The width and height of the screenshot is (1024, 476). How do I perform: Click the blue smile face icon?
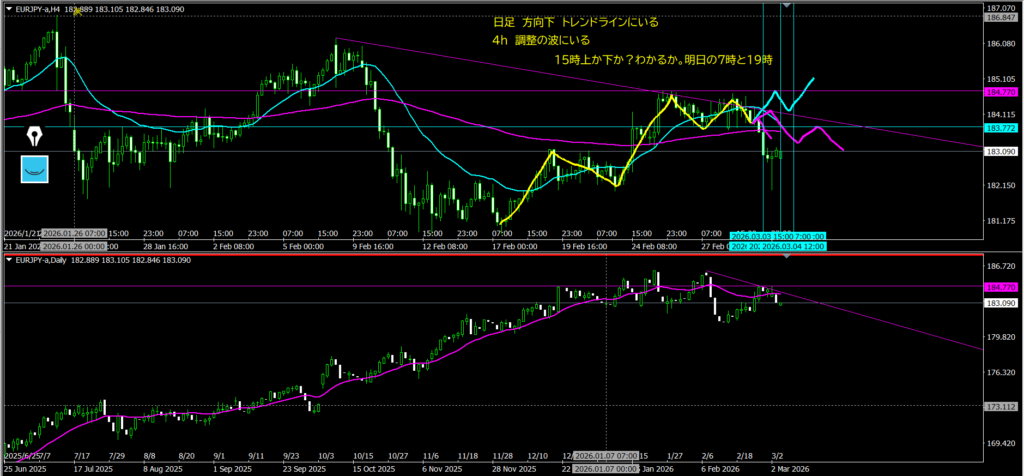click(x=36, y=170)
